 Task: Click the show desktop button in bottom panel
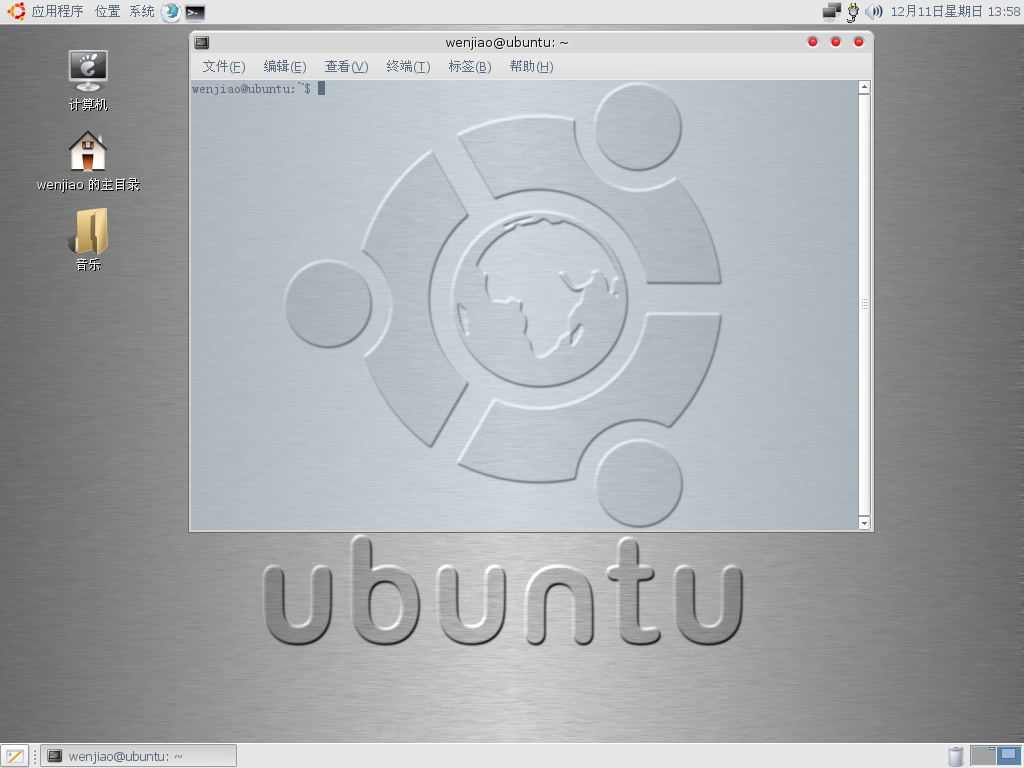[15, 756]
